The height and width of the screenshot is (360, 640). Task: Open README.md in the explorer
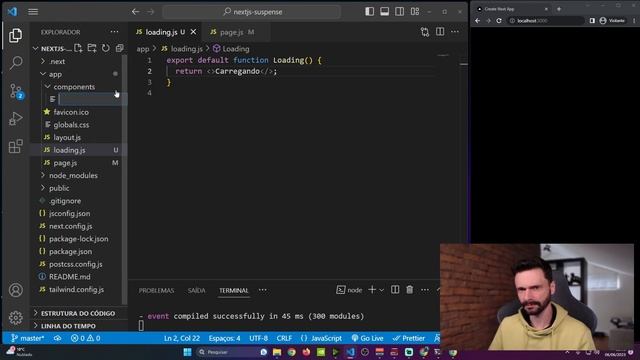point(70,277)
